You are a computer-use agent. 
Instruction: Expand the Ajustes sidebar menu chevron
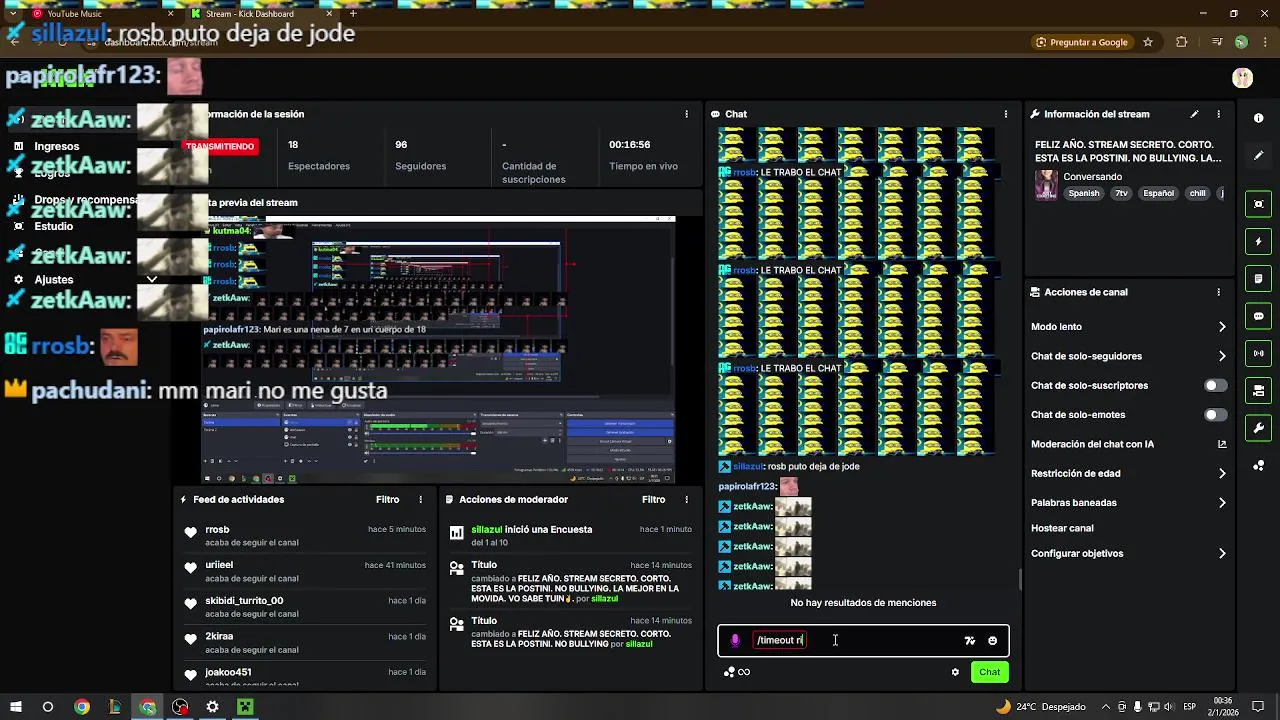(152, 280)
